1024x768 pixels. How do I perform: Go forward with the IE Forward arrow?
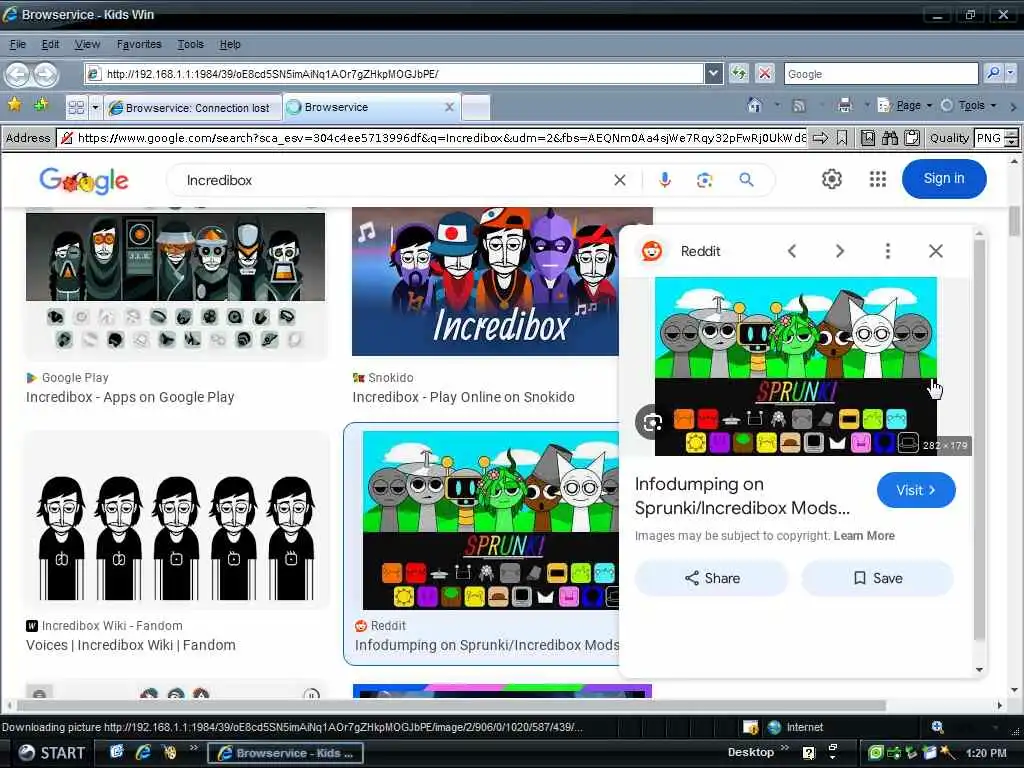46,74
